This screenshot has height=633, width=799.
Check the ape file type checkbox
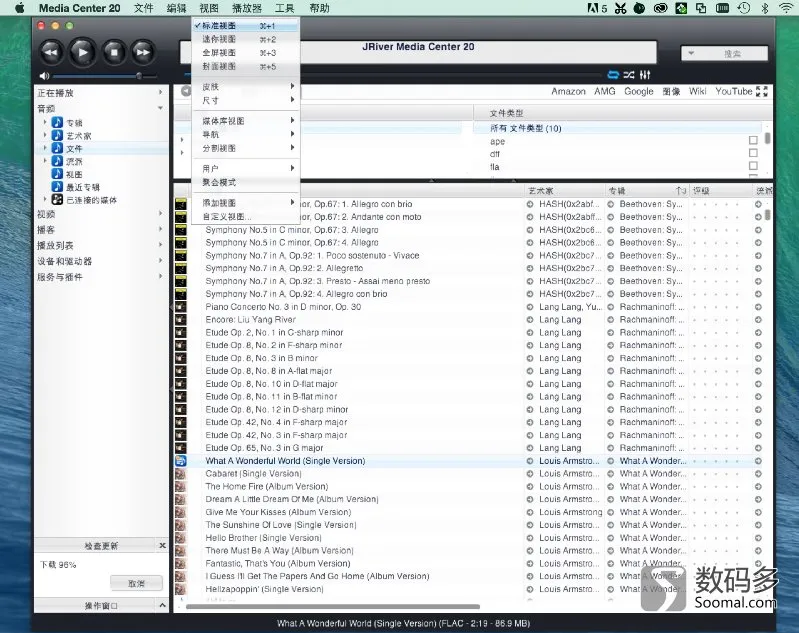click(753, 140)
